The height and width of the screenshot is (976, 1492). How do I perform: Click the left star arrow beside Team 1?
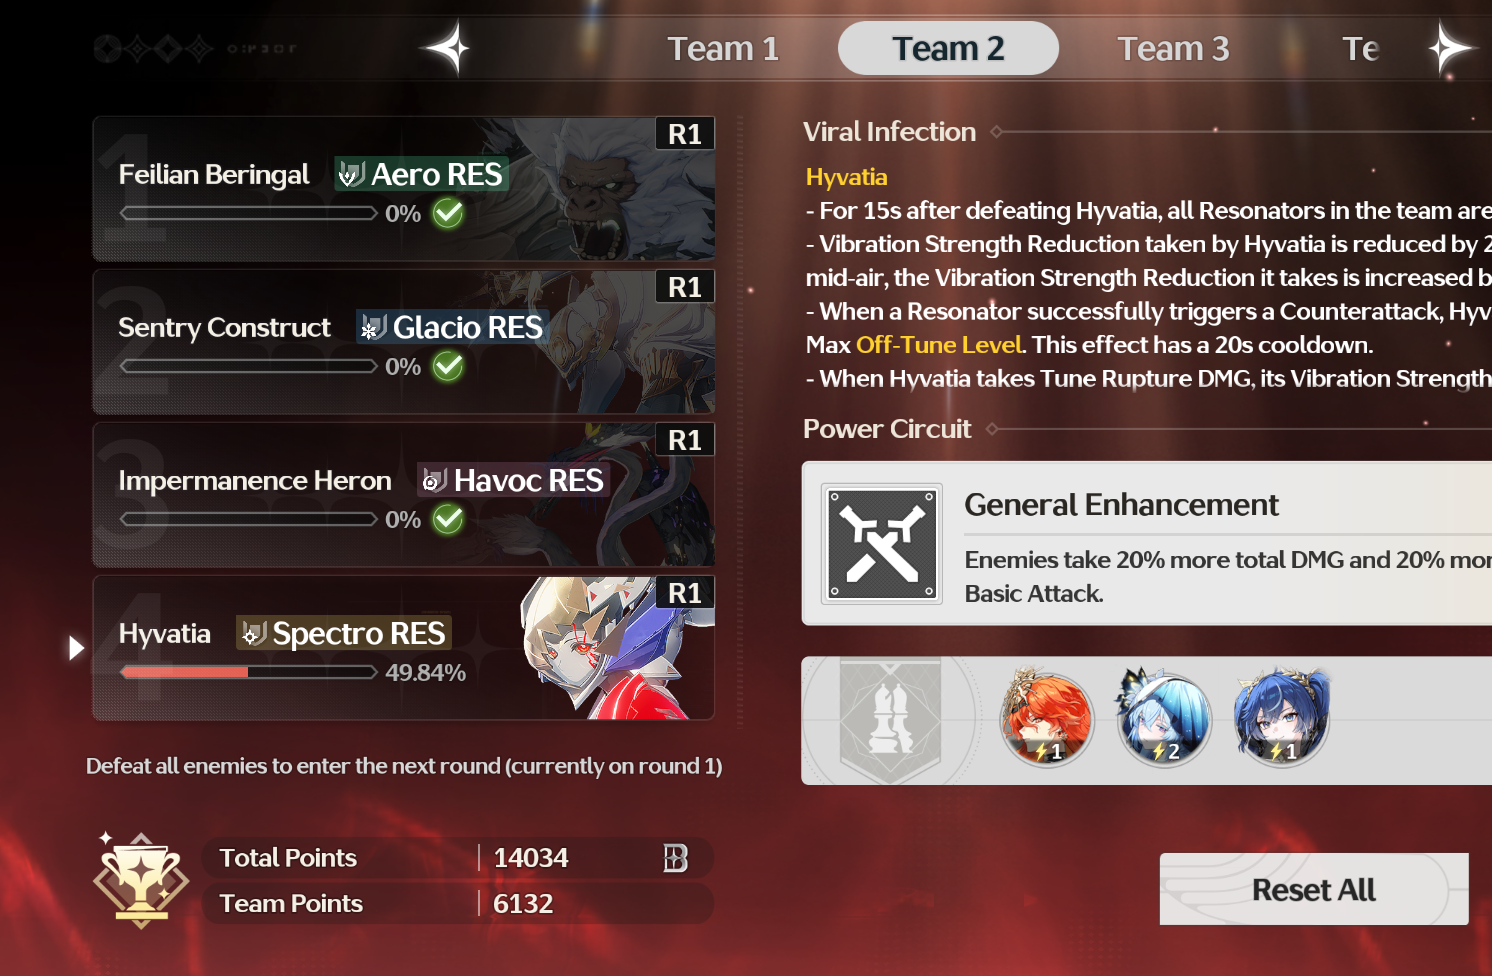(x=446, y=48)
